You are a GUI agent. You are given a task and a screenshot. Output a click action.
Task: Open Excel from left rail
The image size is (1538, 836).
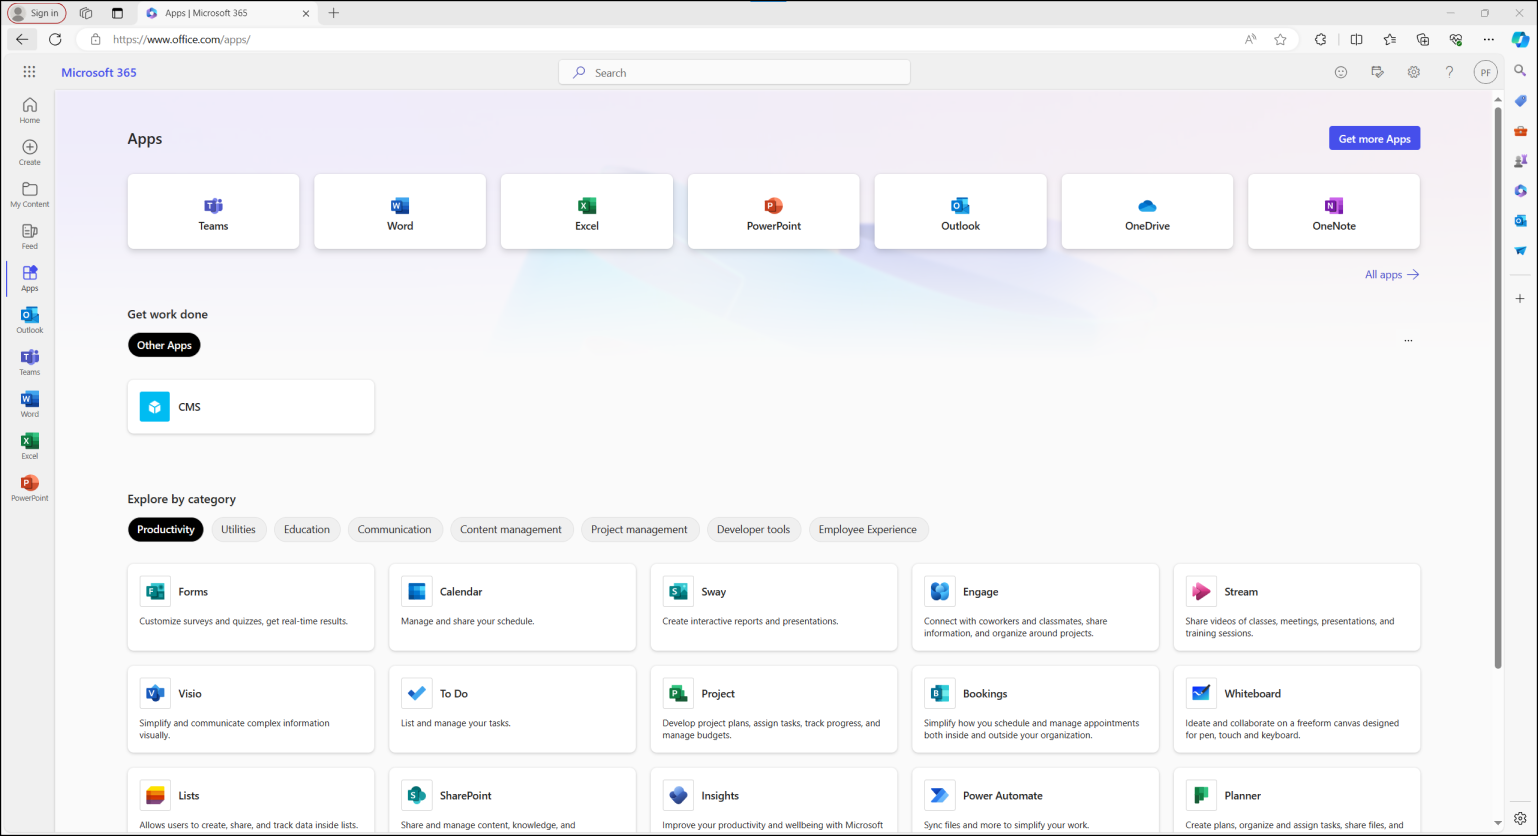pos(30,446)
